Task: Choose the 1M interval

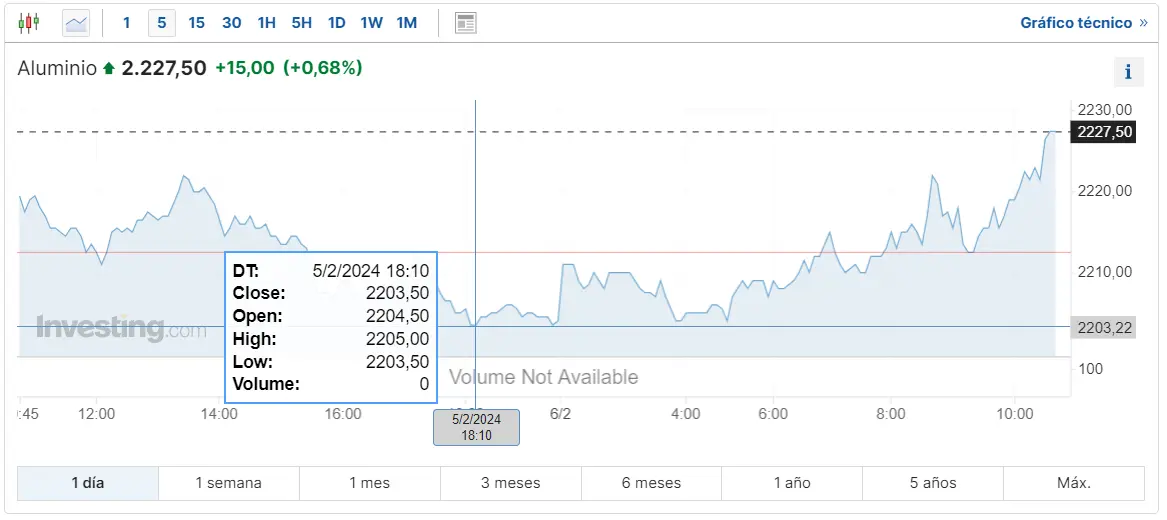Action: tap(406, 22)
